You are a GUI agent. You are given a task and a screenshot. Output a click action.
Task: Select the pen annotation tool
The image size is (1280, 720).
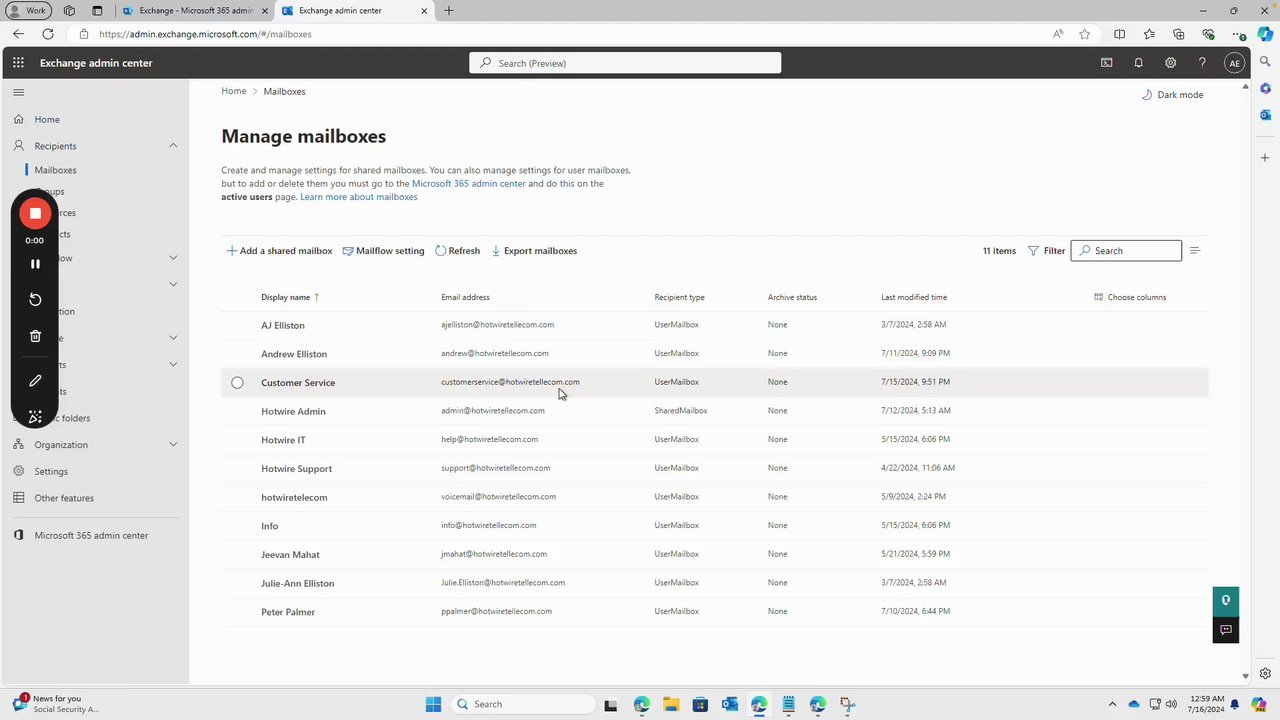35,381
